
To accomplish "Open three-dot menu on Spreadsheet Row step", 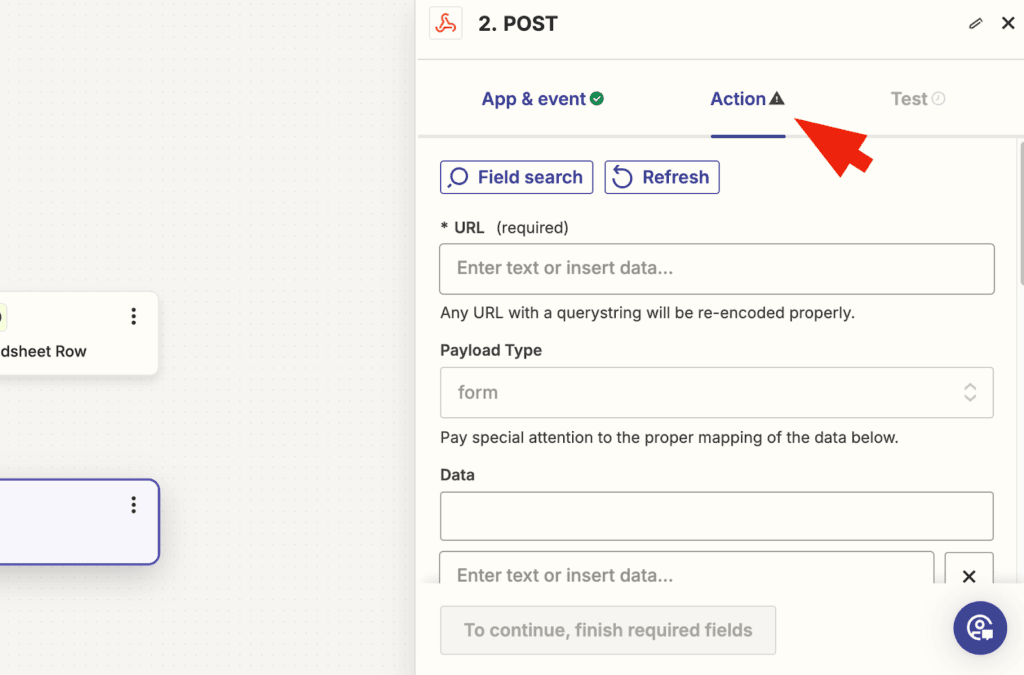I will pyautogui.click(x=134, y=317).
